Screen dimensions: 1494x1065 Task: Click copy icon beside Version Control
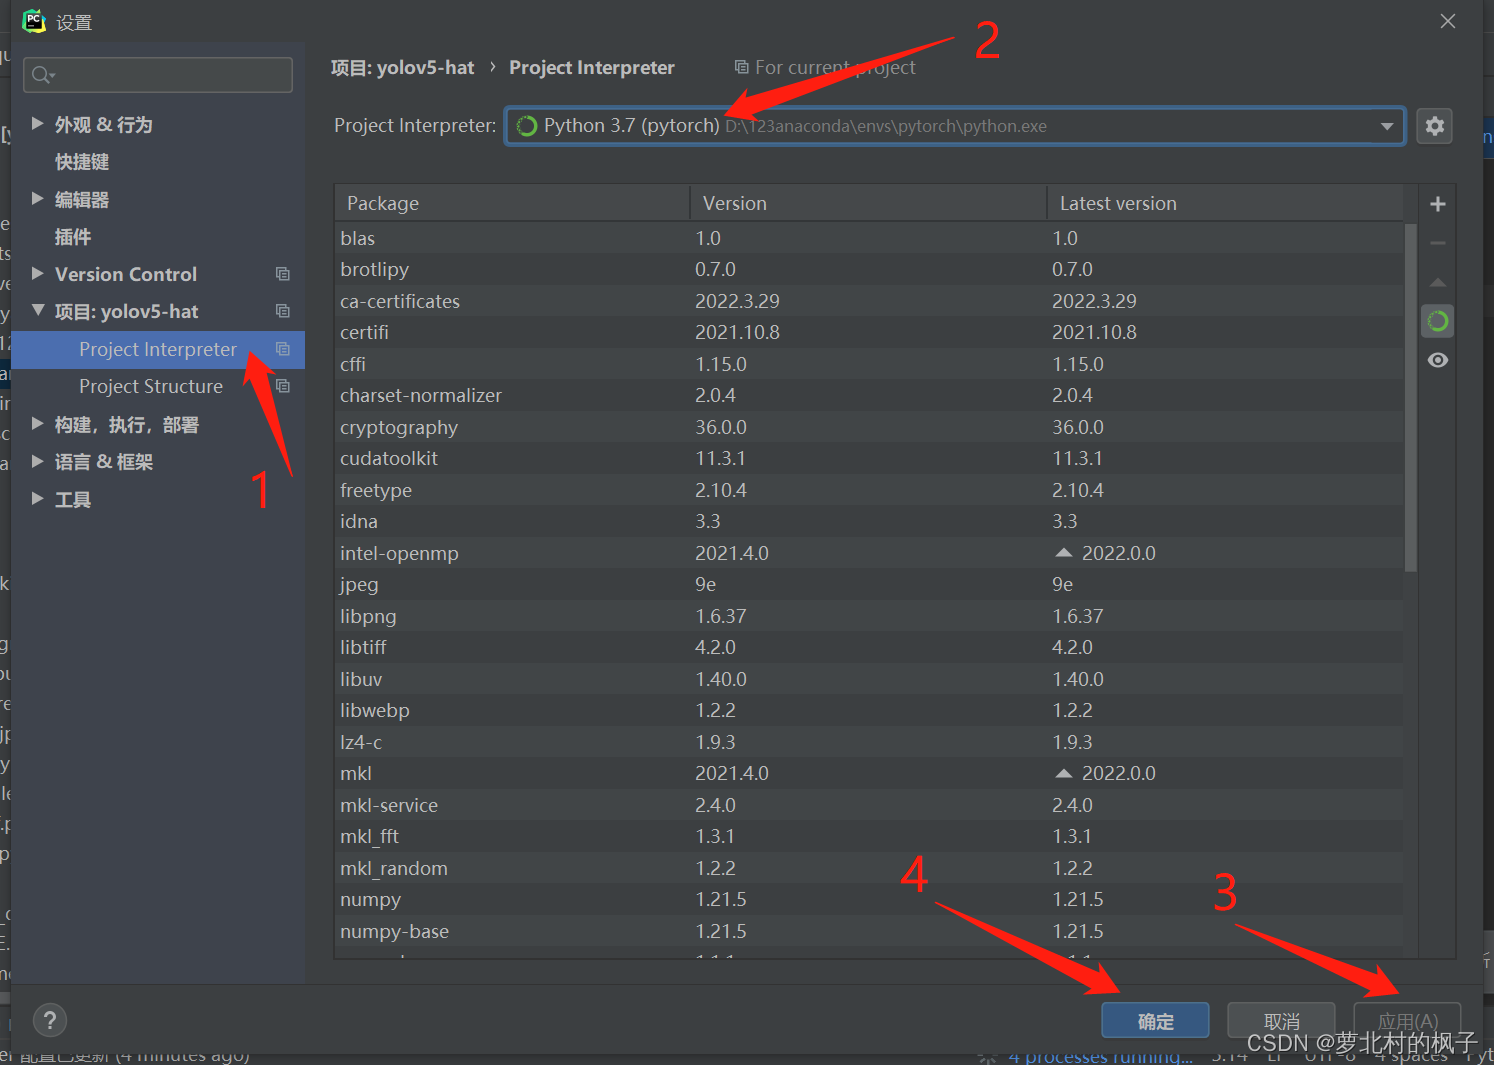coord(283,274)
